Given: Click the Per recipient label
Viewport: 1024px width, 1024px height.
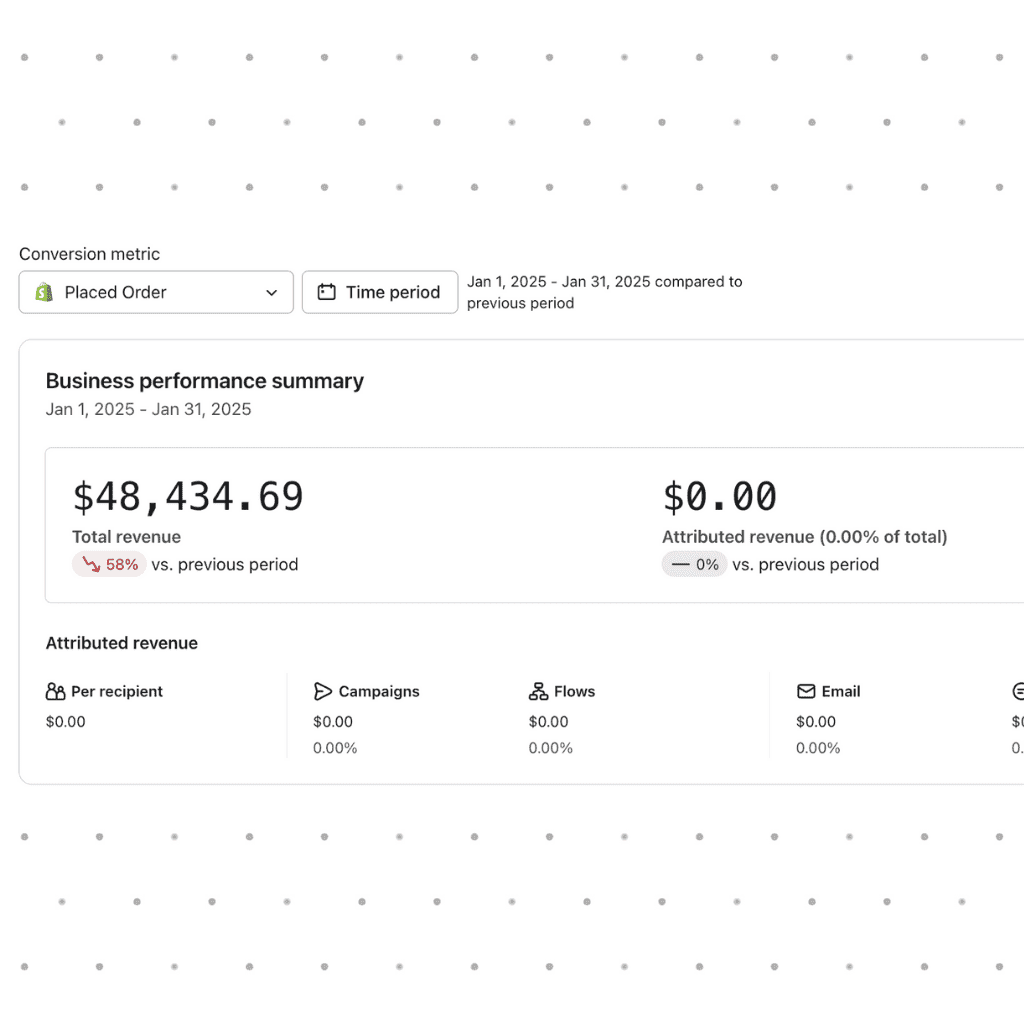Looking at the screenshot, I should pyautogui.click(x=117, y=691).
